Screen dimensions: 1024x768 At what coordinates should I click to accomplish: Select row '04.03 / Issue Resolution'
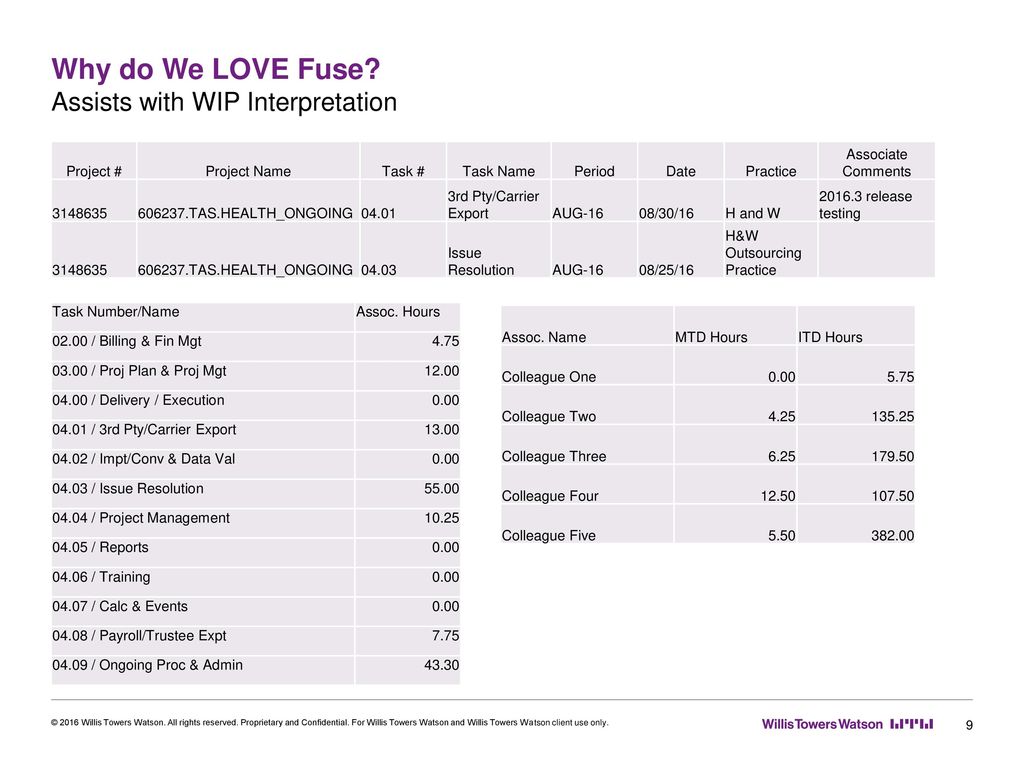click(256, 494)
